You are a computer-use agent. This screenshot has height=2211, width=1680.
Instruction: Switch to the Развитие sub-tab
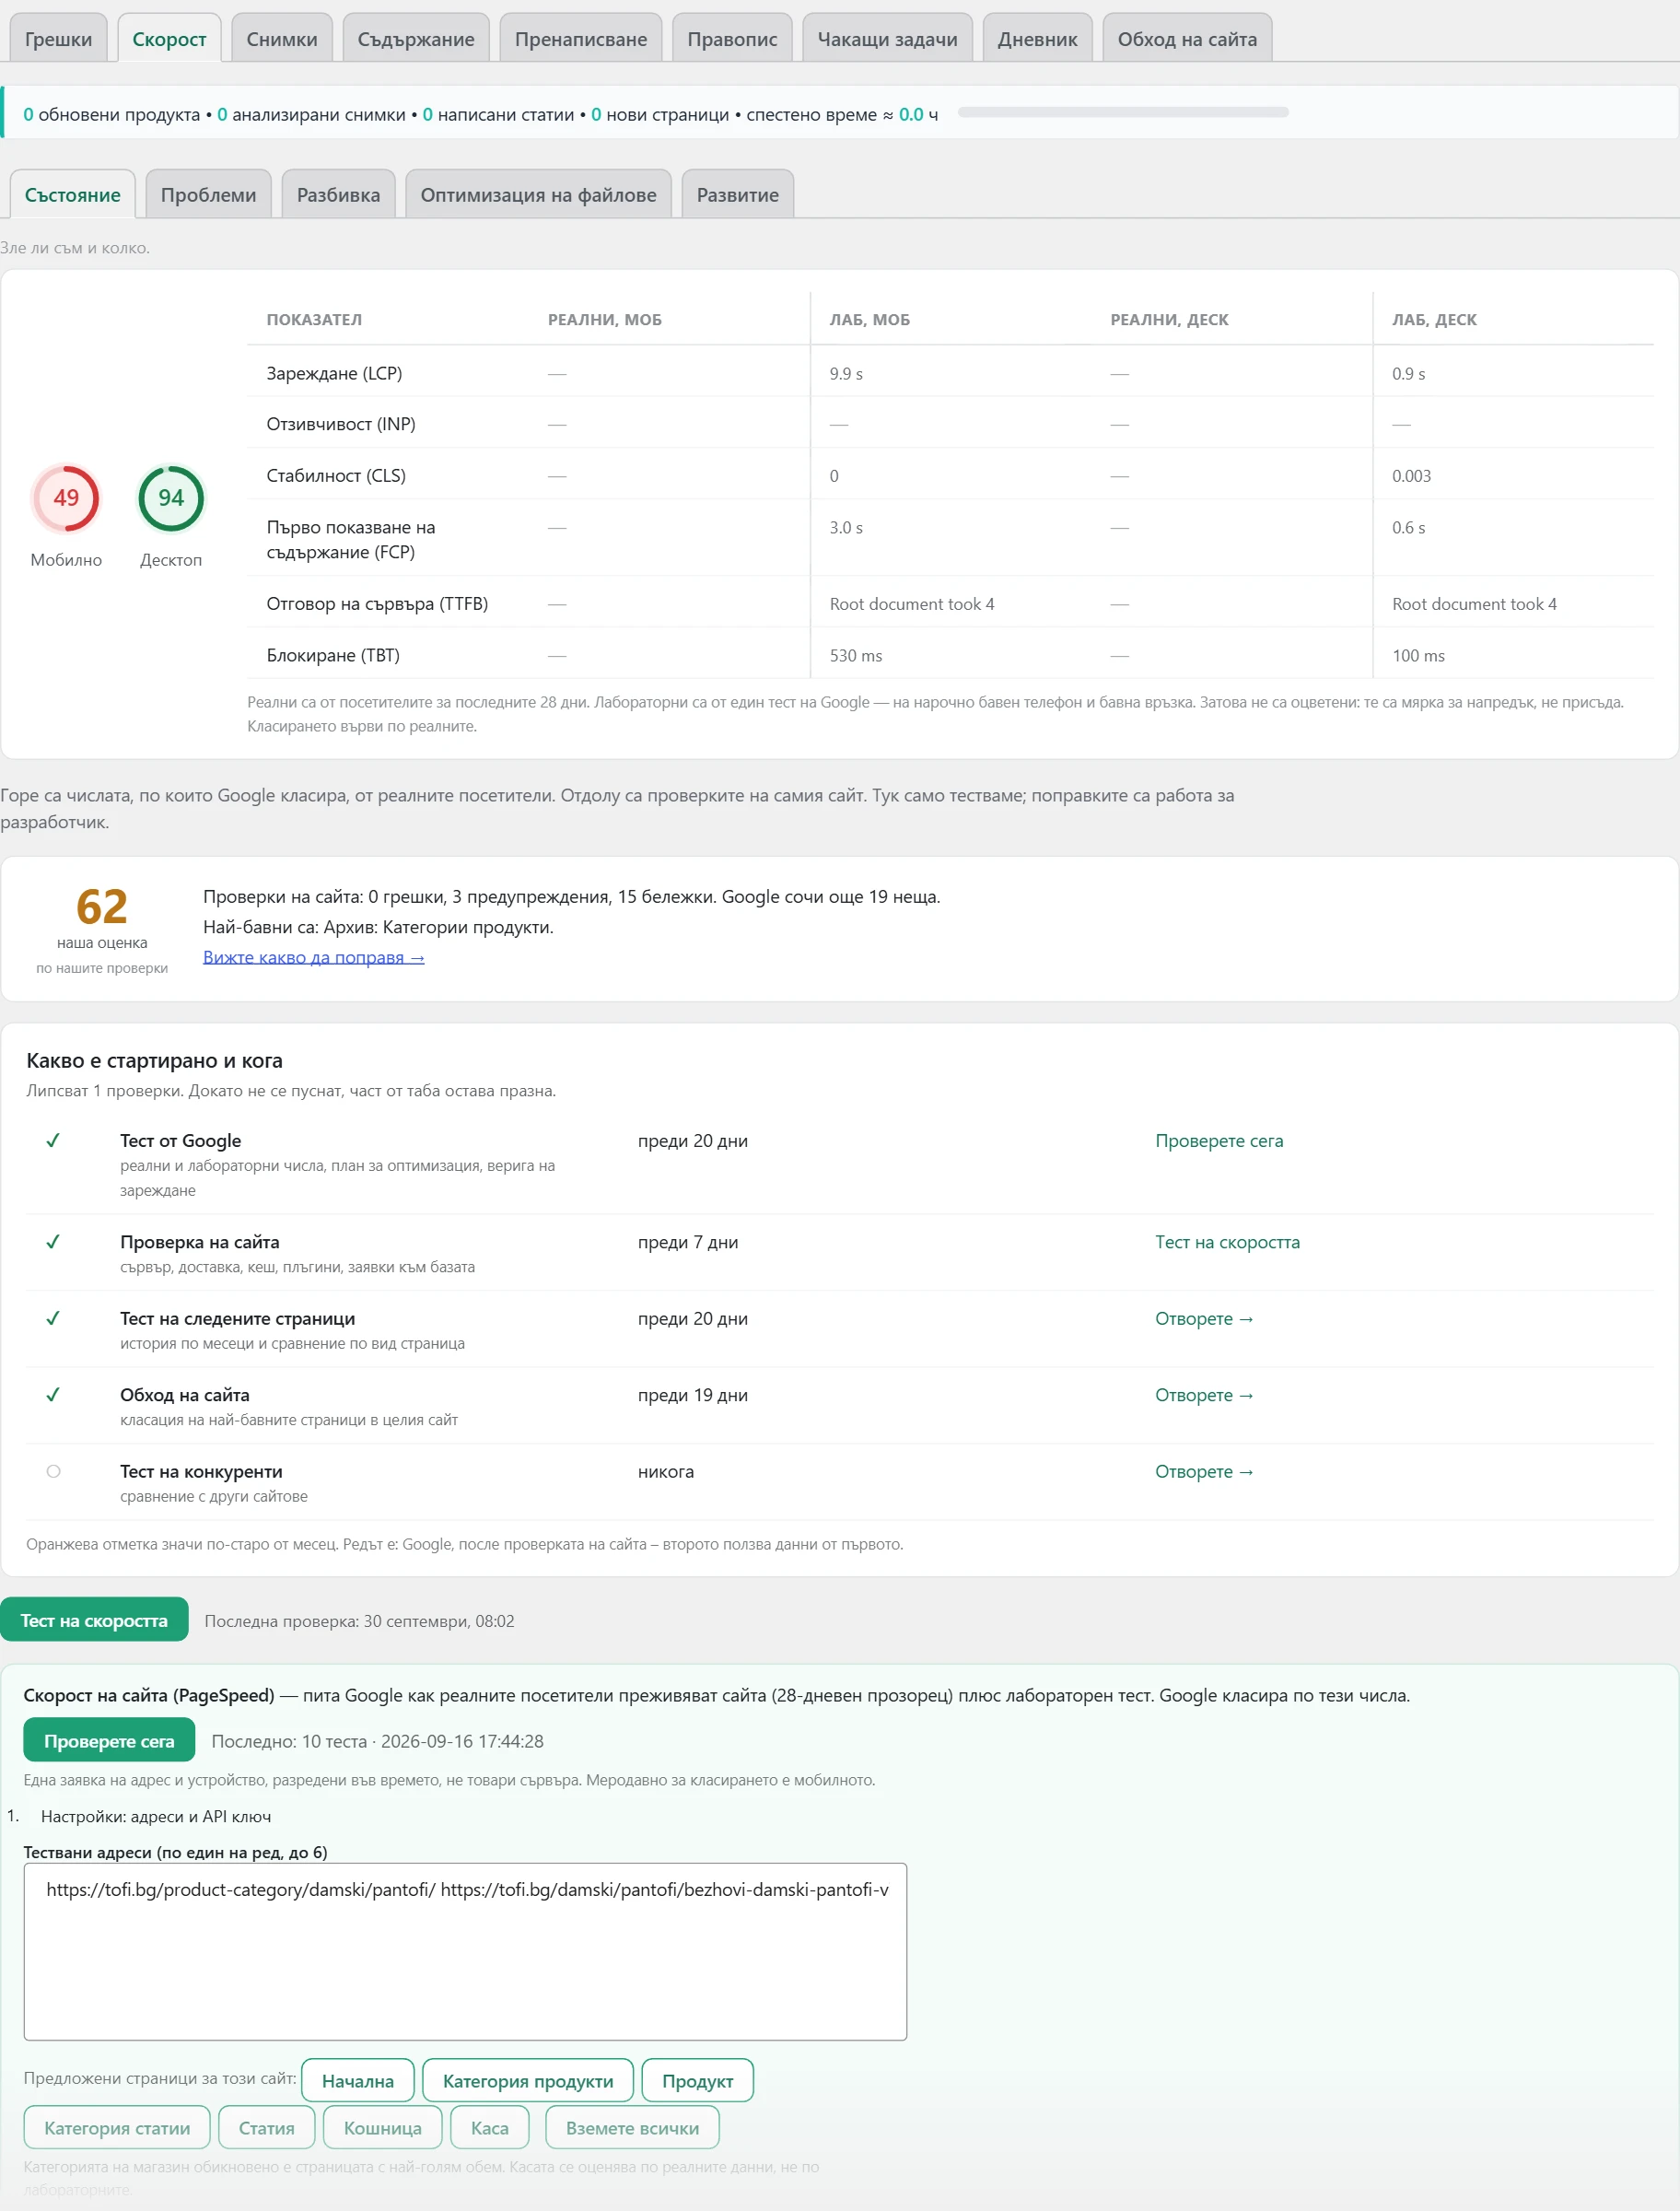click(737, 194)
